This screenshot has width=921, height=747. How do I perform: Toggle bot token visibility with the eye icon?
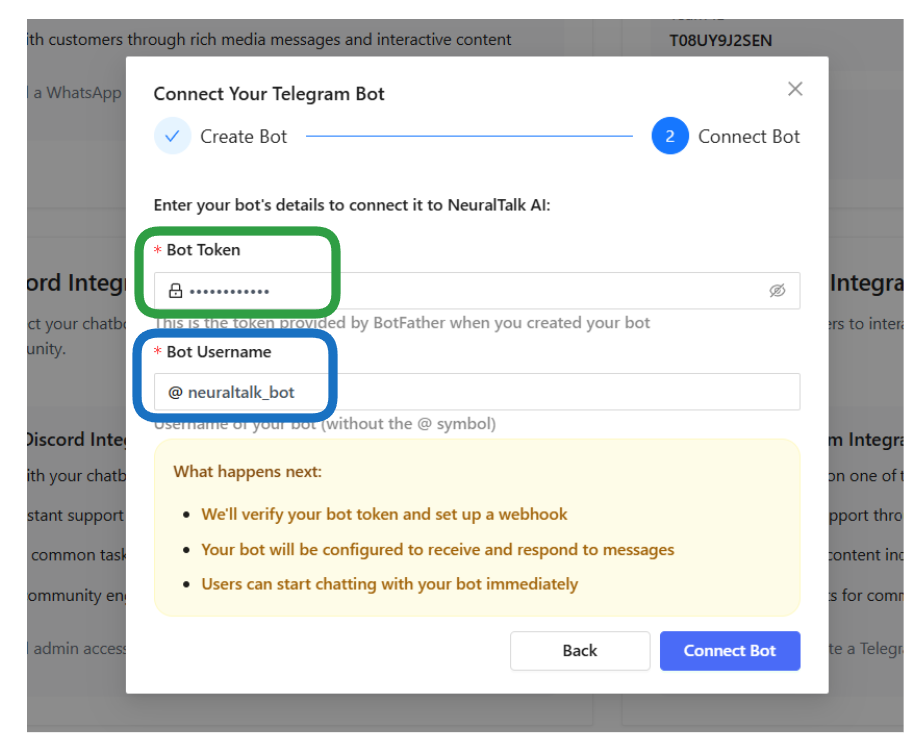tap(778, 291)
